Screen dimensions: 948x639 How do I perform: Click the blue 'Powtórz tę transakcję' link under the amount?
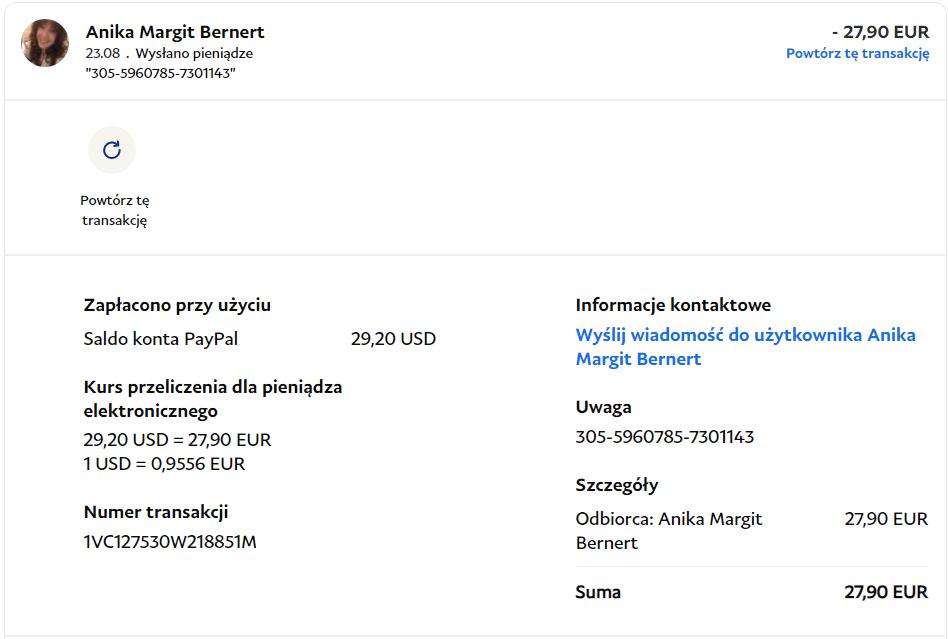coord(857,54)
